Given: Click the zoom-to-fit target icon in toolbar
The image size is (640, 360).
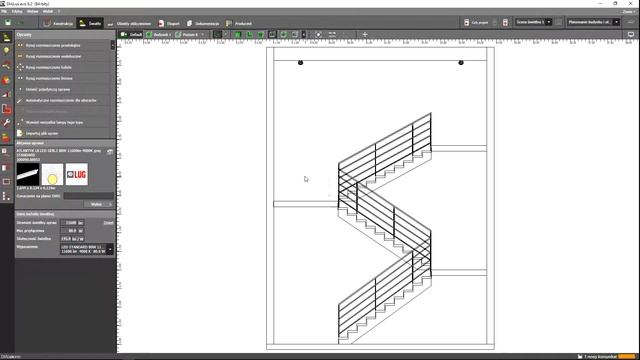Looking at the screenshot, I should pyautogui.click(x=318, y=35).
